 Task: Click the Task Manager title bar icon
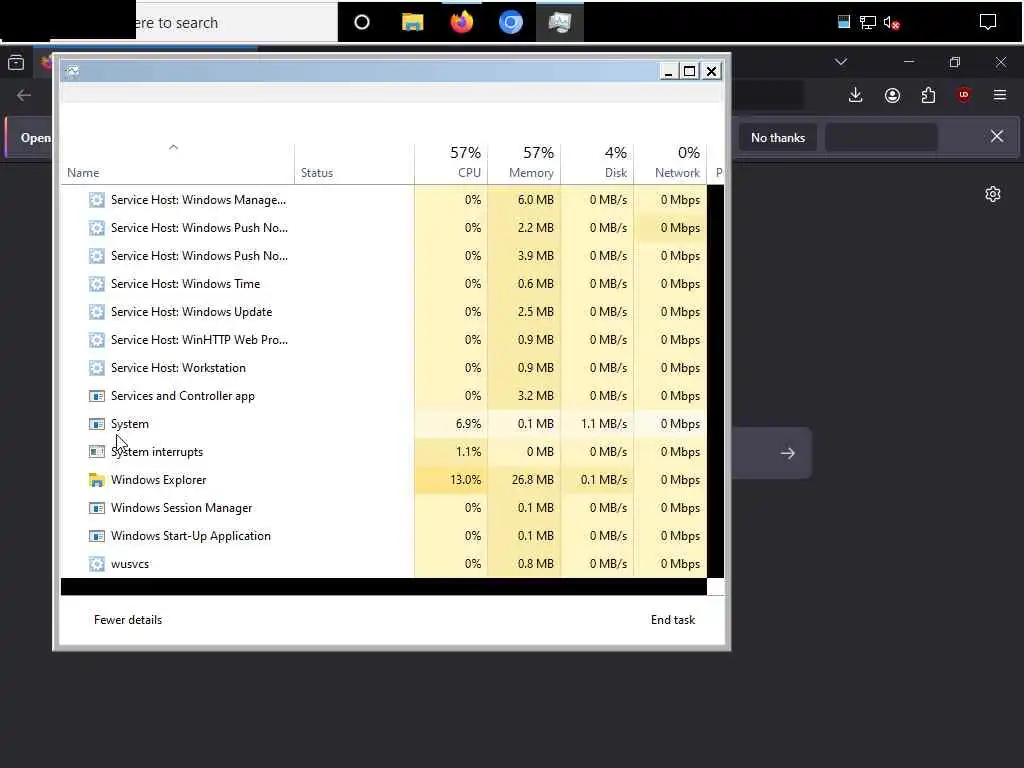click(x=72, y=71)
